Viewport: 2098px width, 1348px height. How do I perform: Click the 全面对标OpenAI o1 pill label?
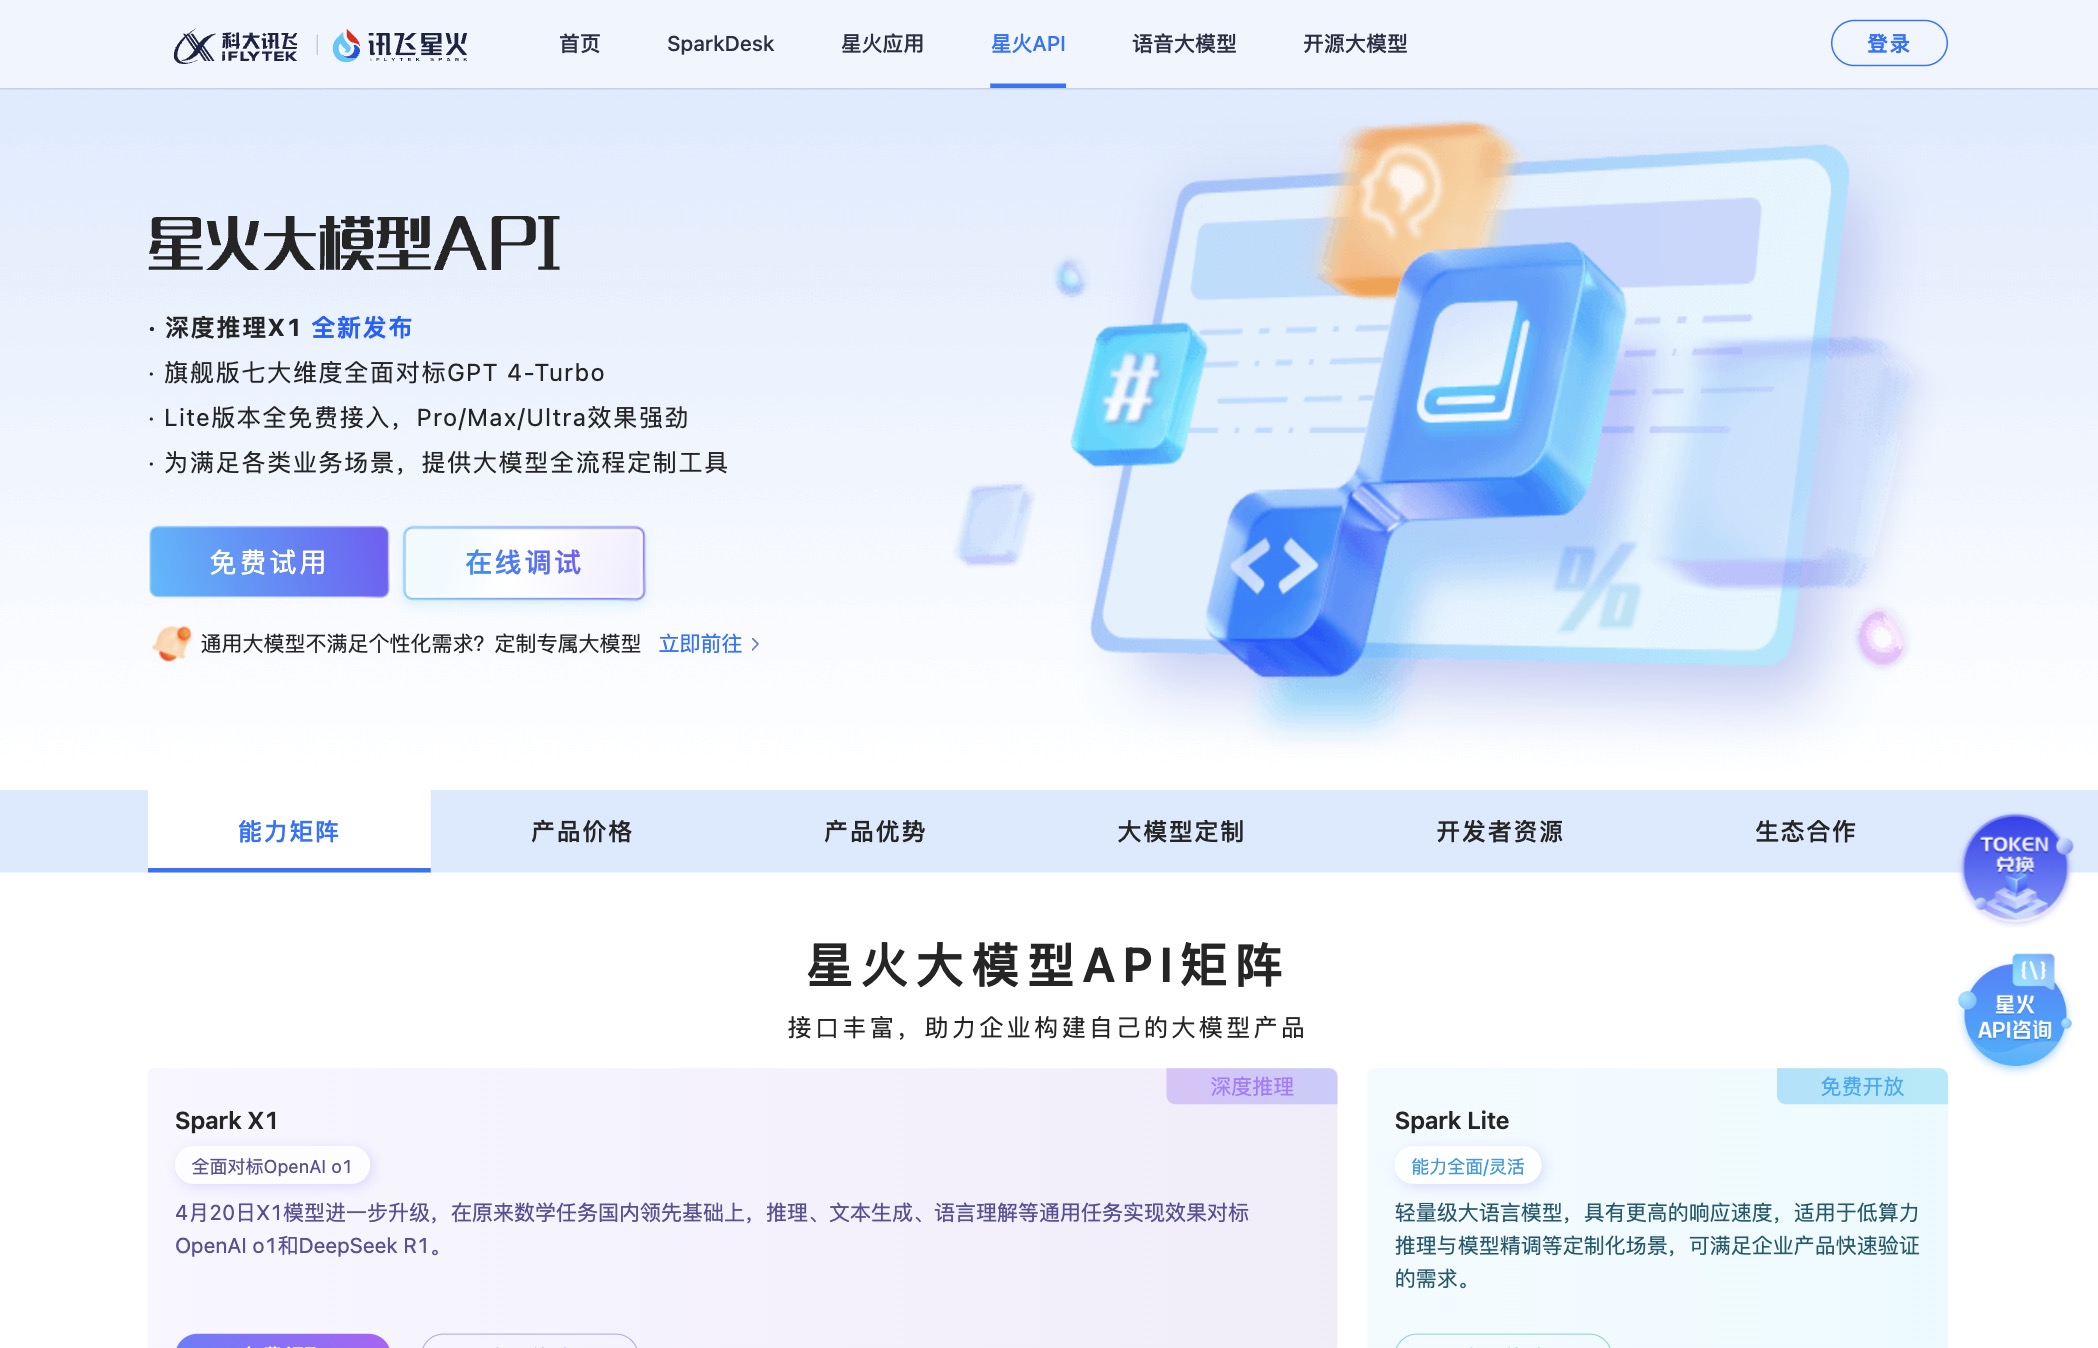pyautogui.click(x=272, y=1166)
